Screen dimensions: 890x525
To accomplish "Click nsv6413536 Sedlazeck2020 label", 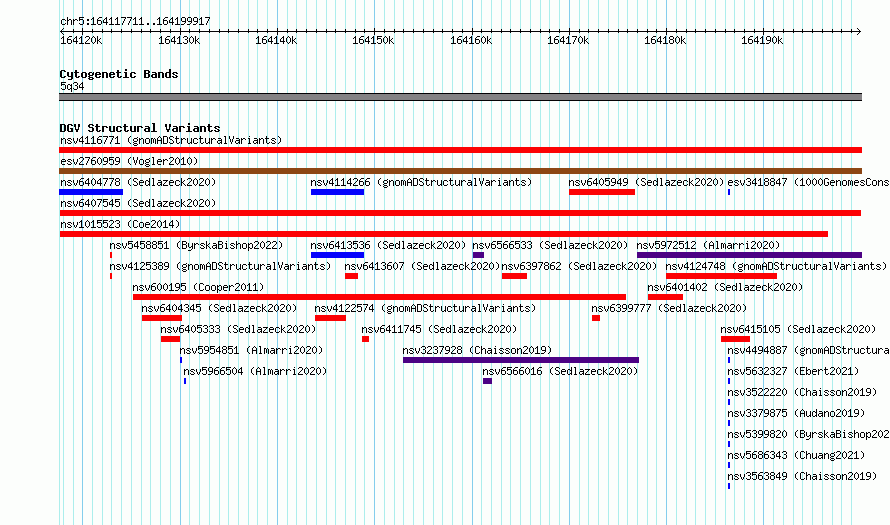I will pyautogui.click(x=388, y=245).
